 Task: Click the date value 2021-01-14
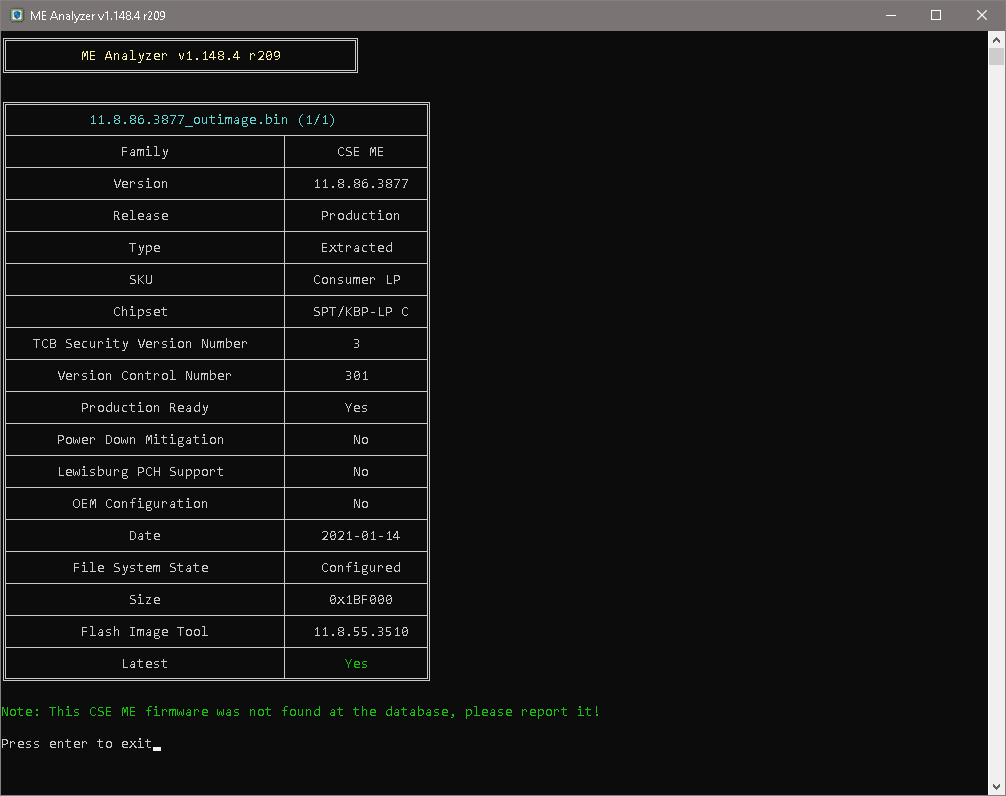360,536
